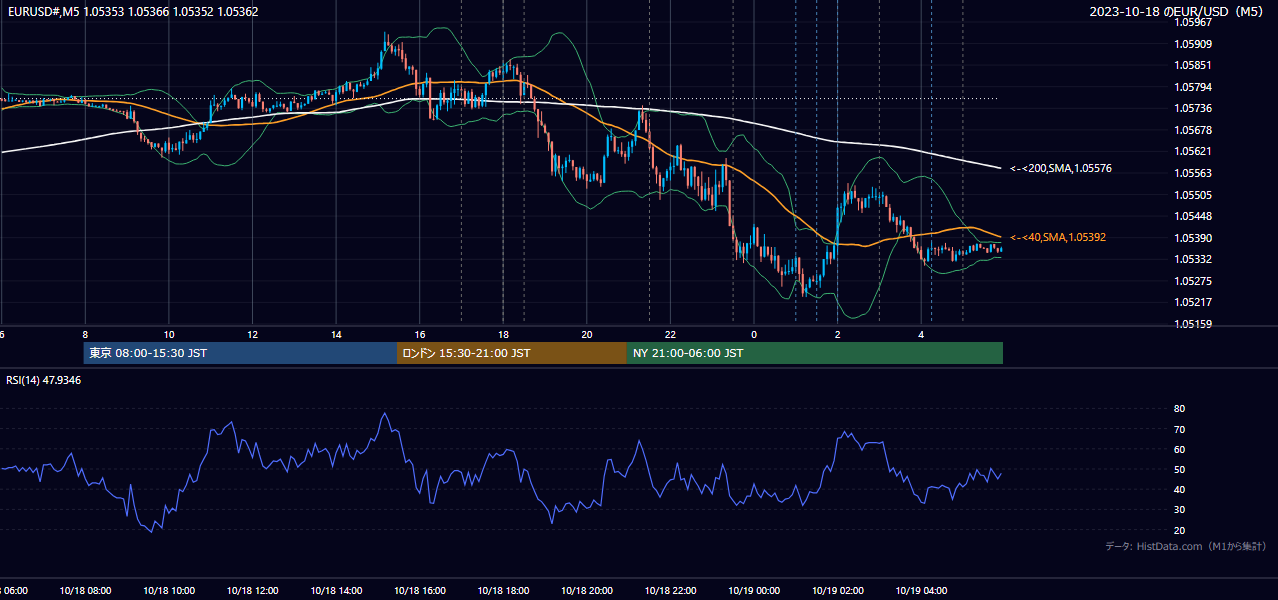
Task: Click hour label 22 under price chart
Action: [671, 334]
